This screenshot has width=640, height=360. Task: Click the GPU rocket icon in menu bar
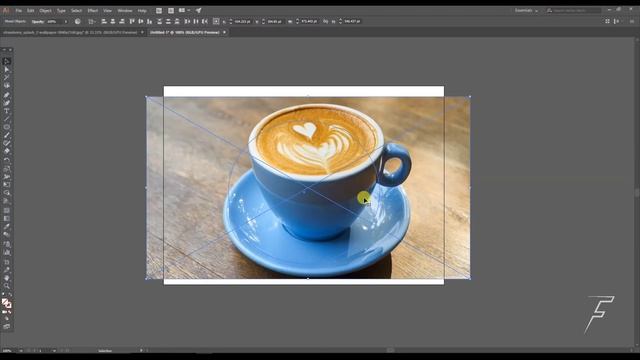[198, 10]
